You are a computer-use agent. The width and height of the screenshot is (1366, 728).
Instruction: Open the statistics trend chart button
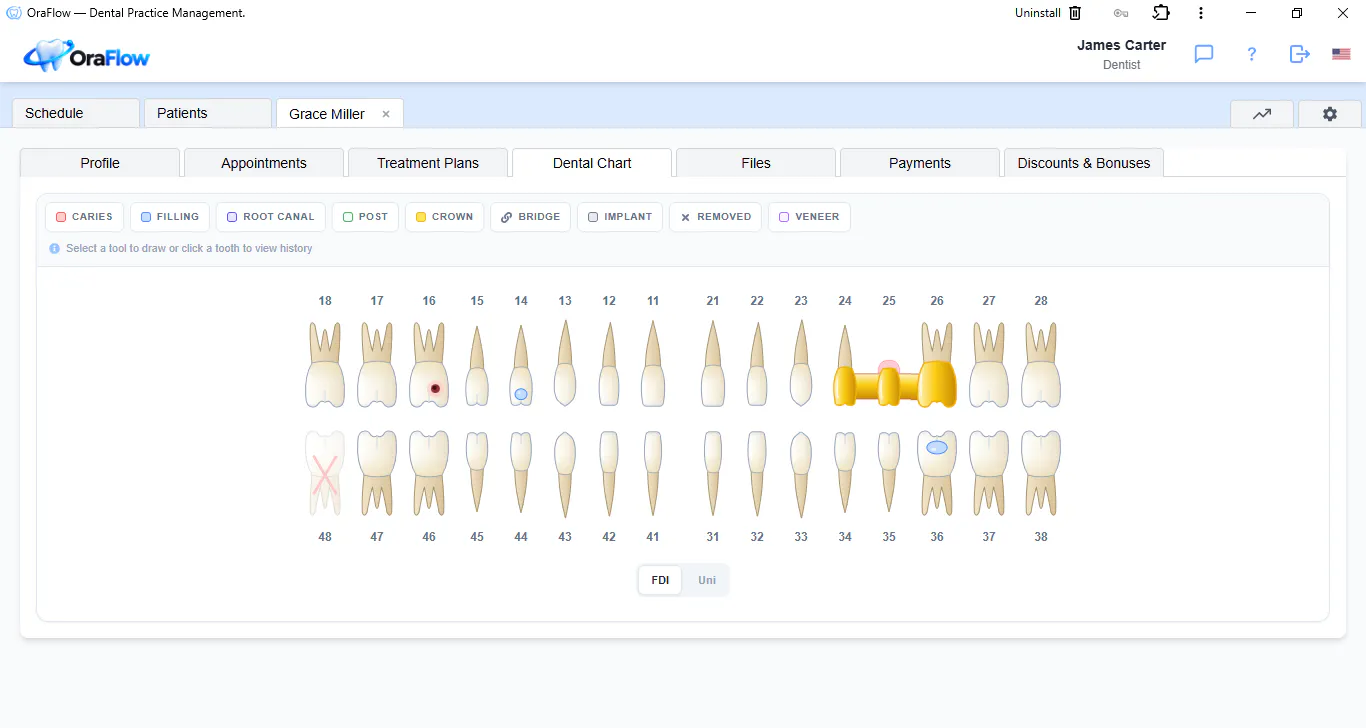pos(1262,114)
